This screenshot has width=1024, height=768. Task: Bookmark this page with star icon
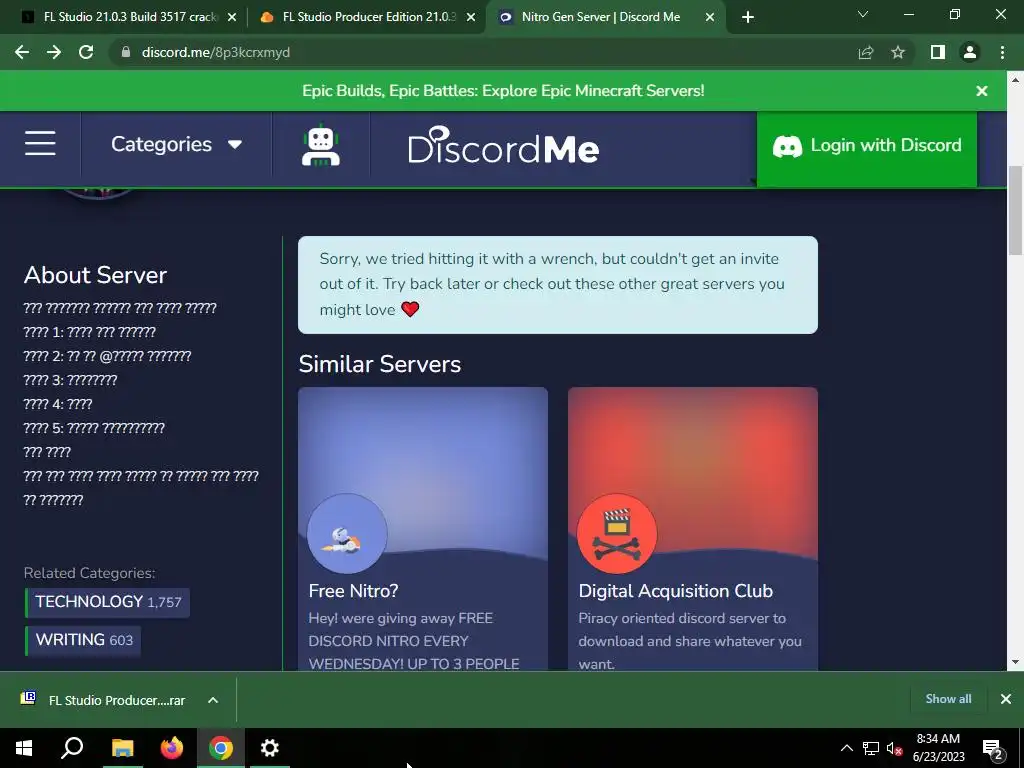(x=898, y=52)
